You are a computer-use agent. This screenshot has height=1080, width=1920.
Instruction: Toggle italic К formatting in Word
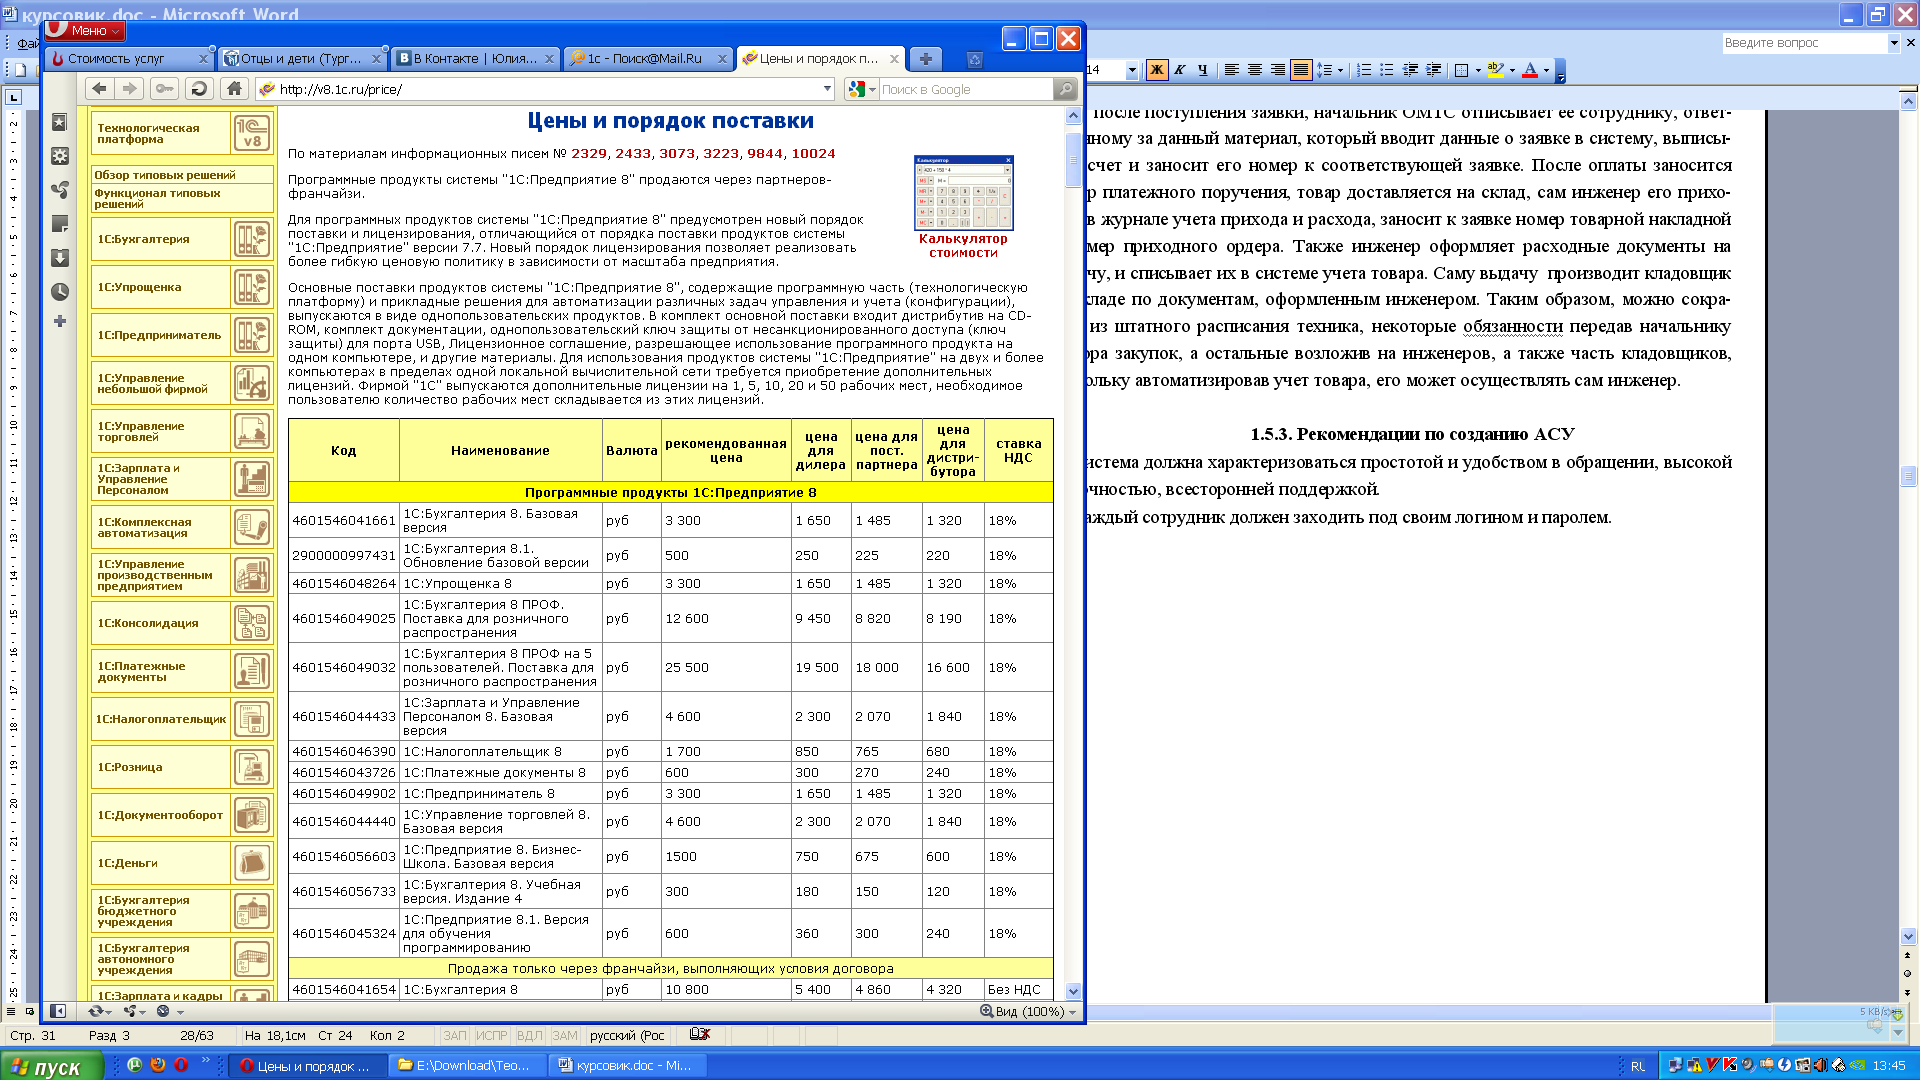pos(1180,70)
